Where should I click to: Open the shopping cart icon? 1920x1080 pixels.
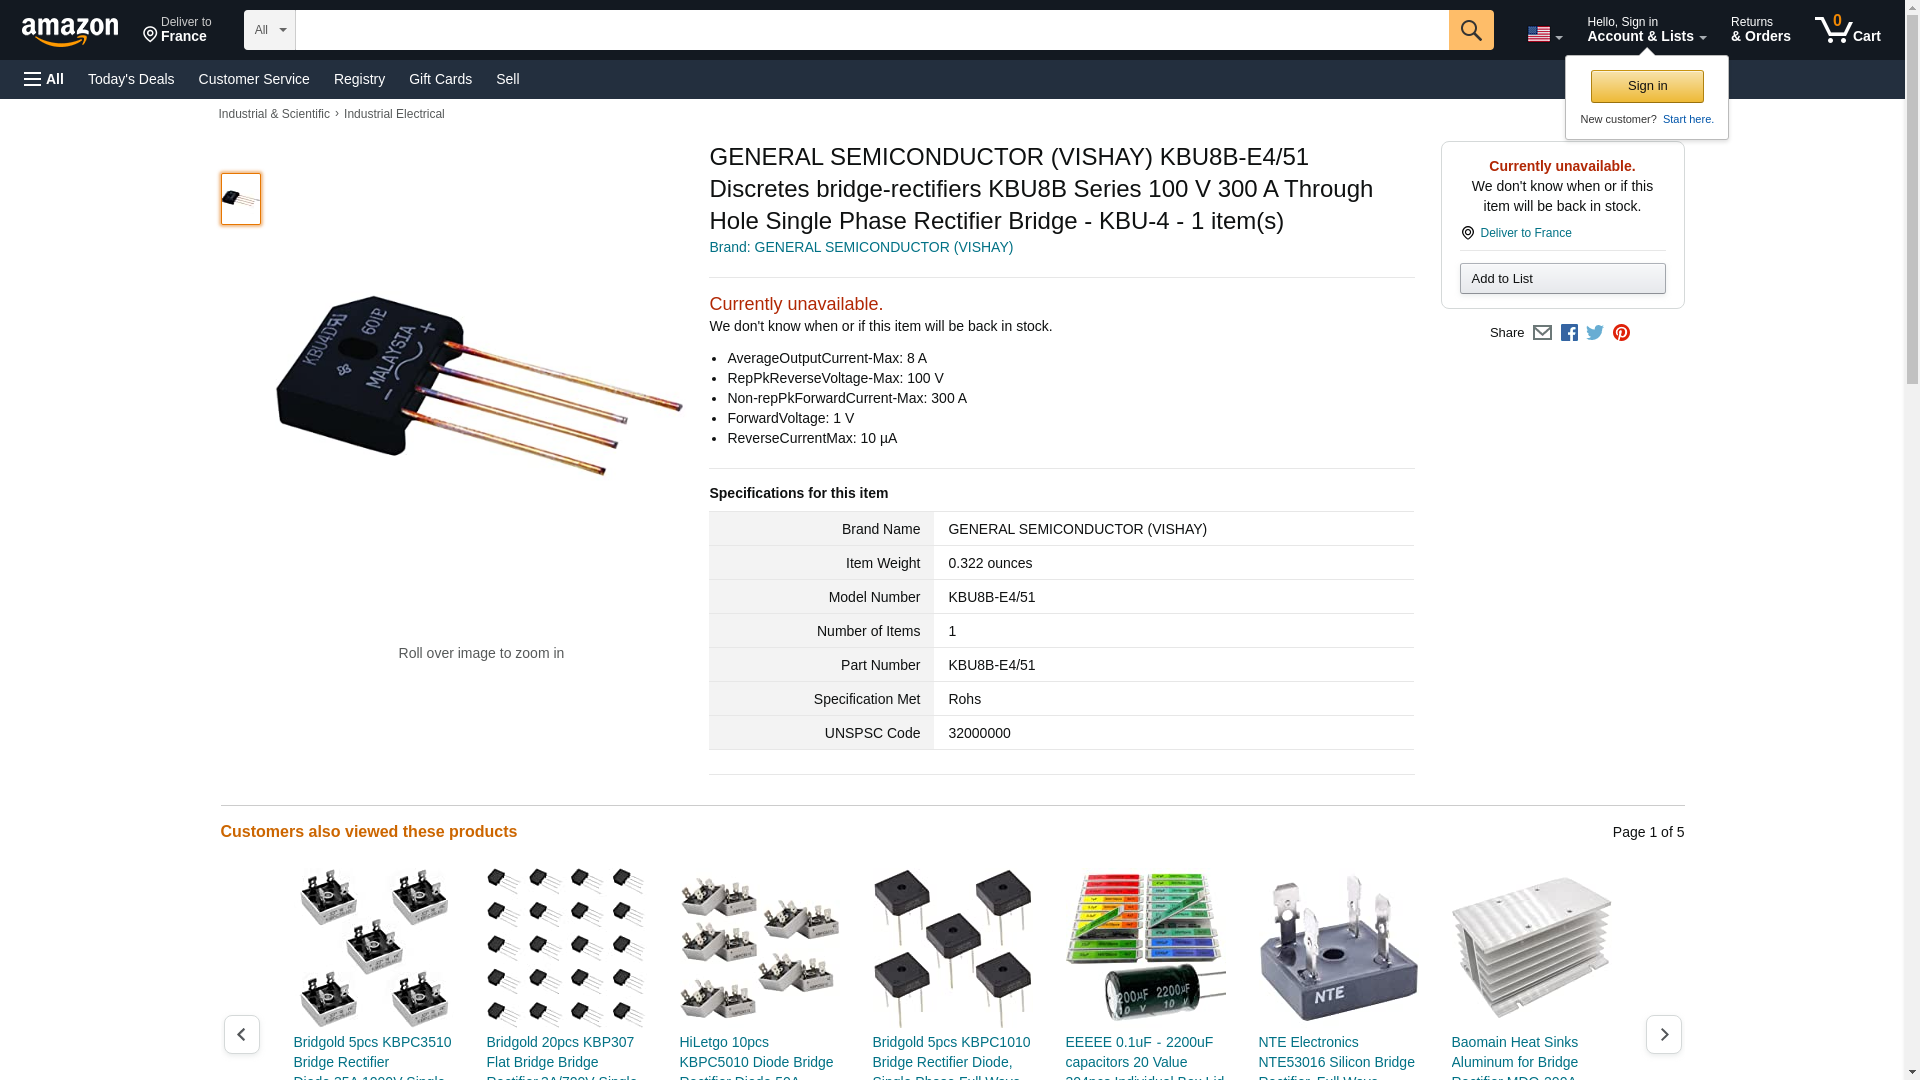click(x=1847, y=30)
